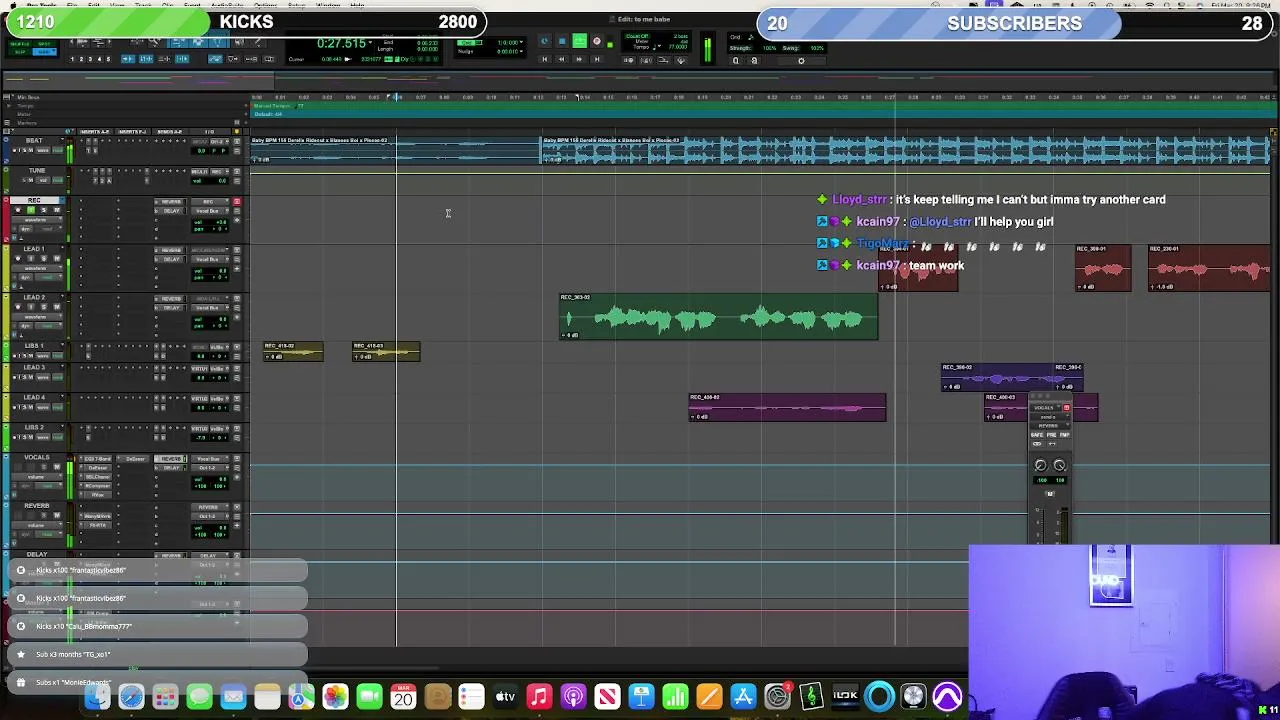Screen dimensions: 1280x720
Task: Switch to Spot edit mode
Action: point(44,43)
